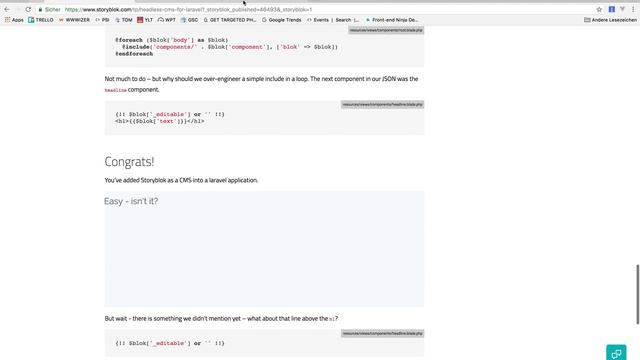Image resolution: width=640 pixels, height=360 pixels.
Task: Click the file path label above the h1 code
Action: pos(382,104)
